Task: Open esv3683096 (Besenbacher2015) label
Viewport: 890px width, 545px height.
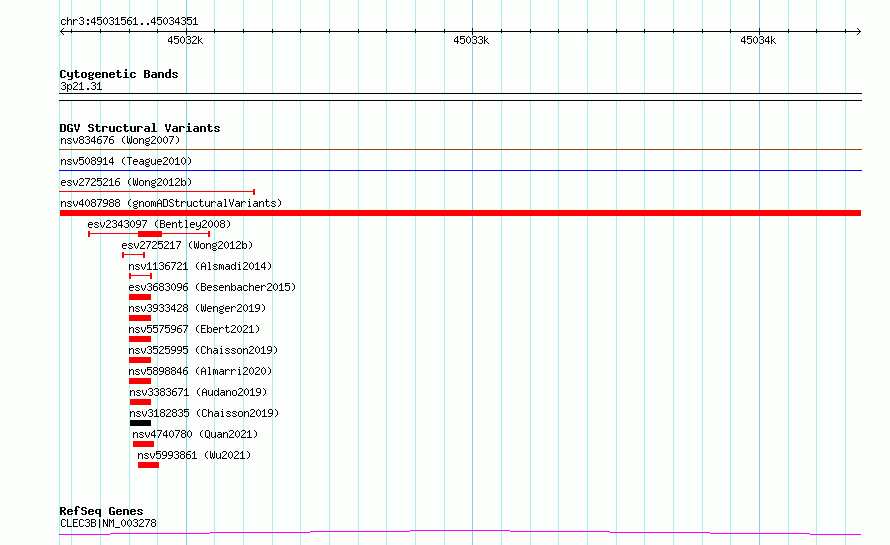Action: point(212,287)
